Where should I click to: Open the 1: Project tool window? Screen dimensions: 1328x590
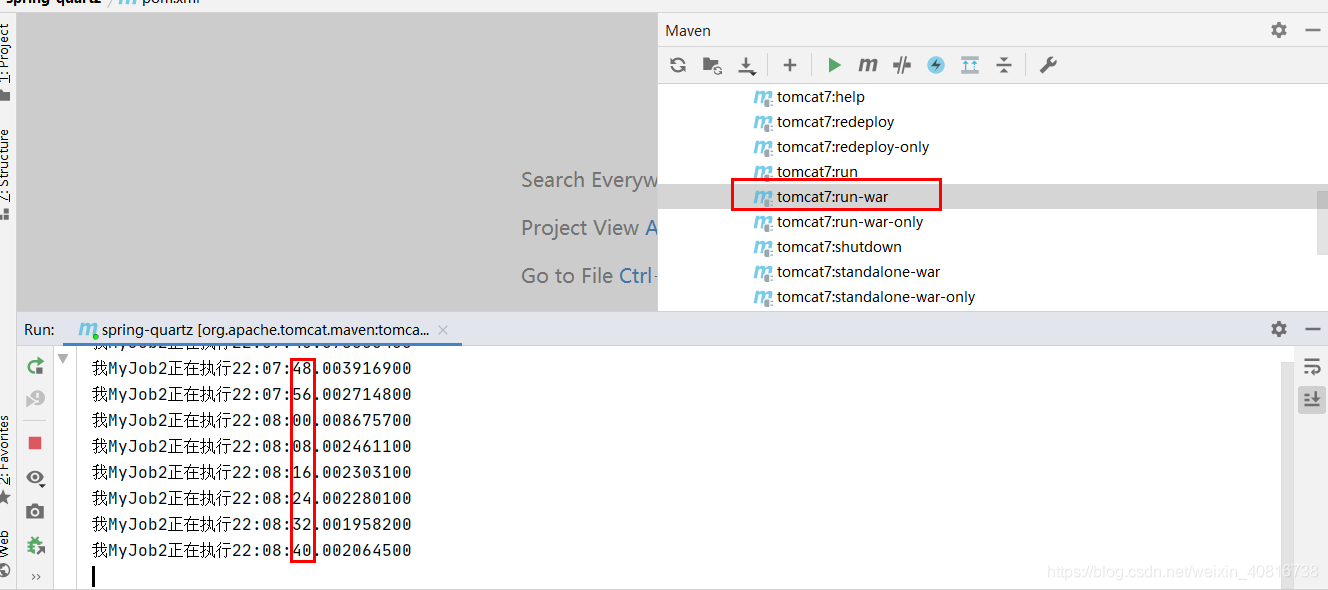point(6,60)
